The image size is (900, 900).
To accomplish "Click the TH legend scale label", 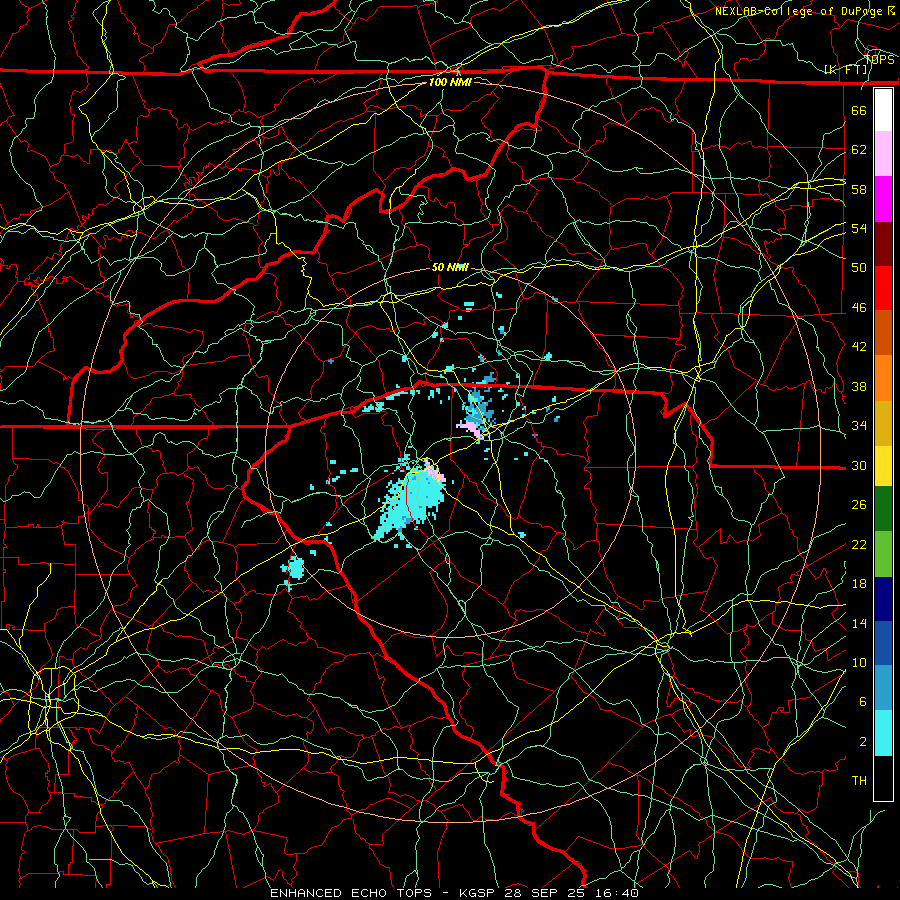I will click(x=859, y=781).
